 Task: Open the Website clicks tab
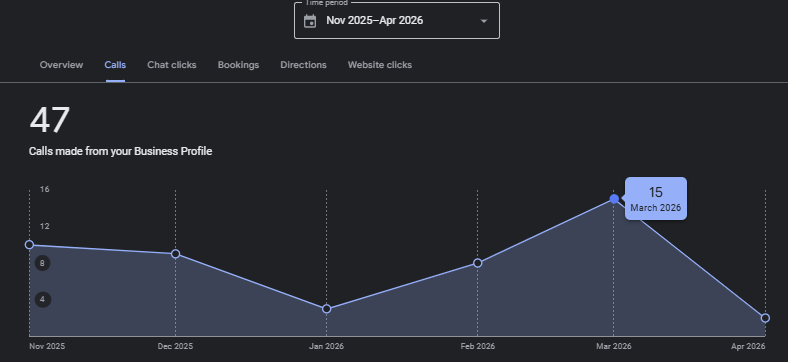coord(380,65)
